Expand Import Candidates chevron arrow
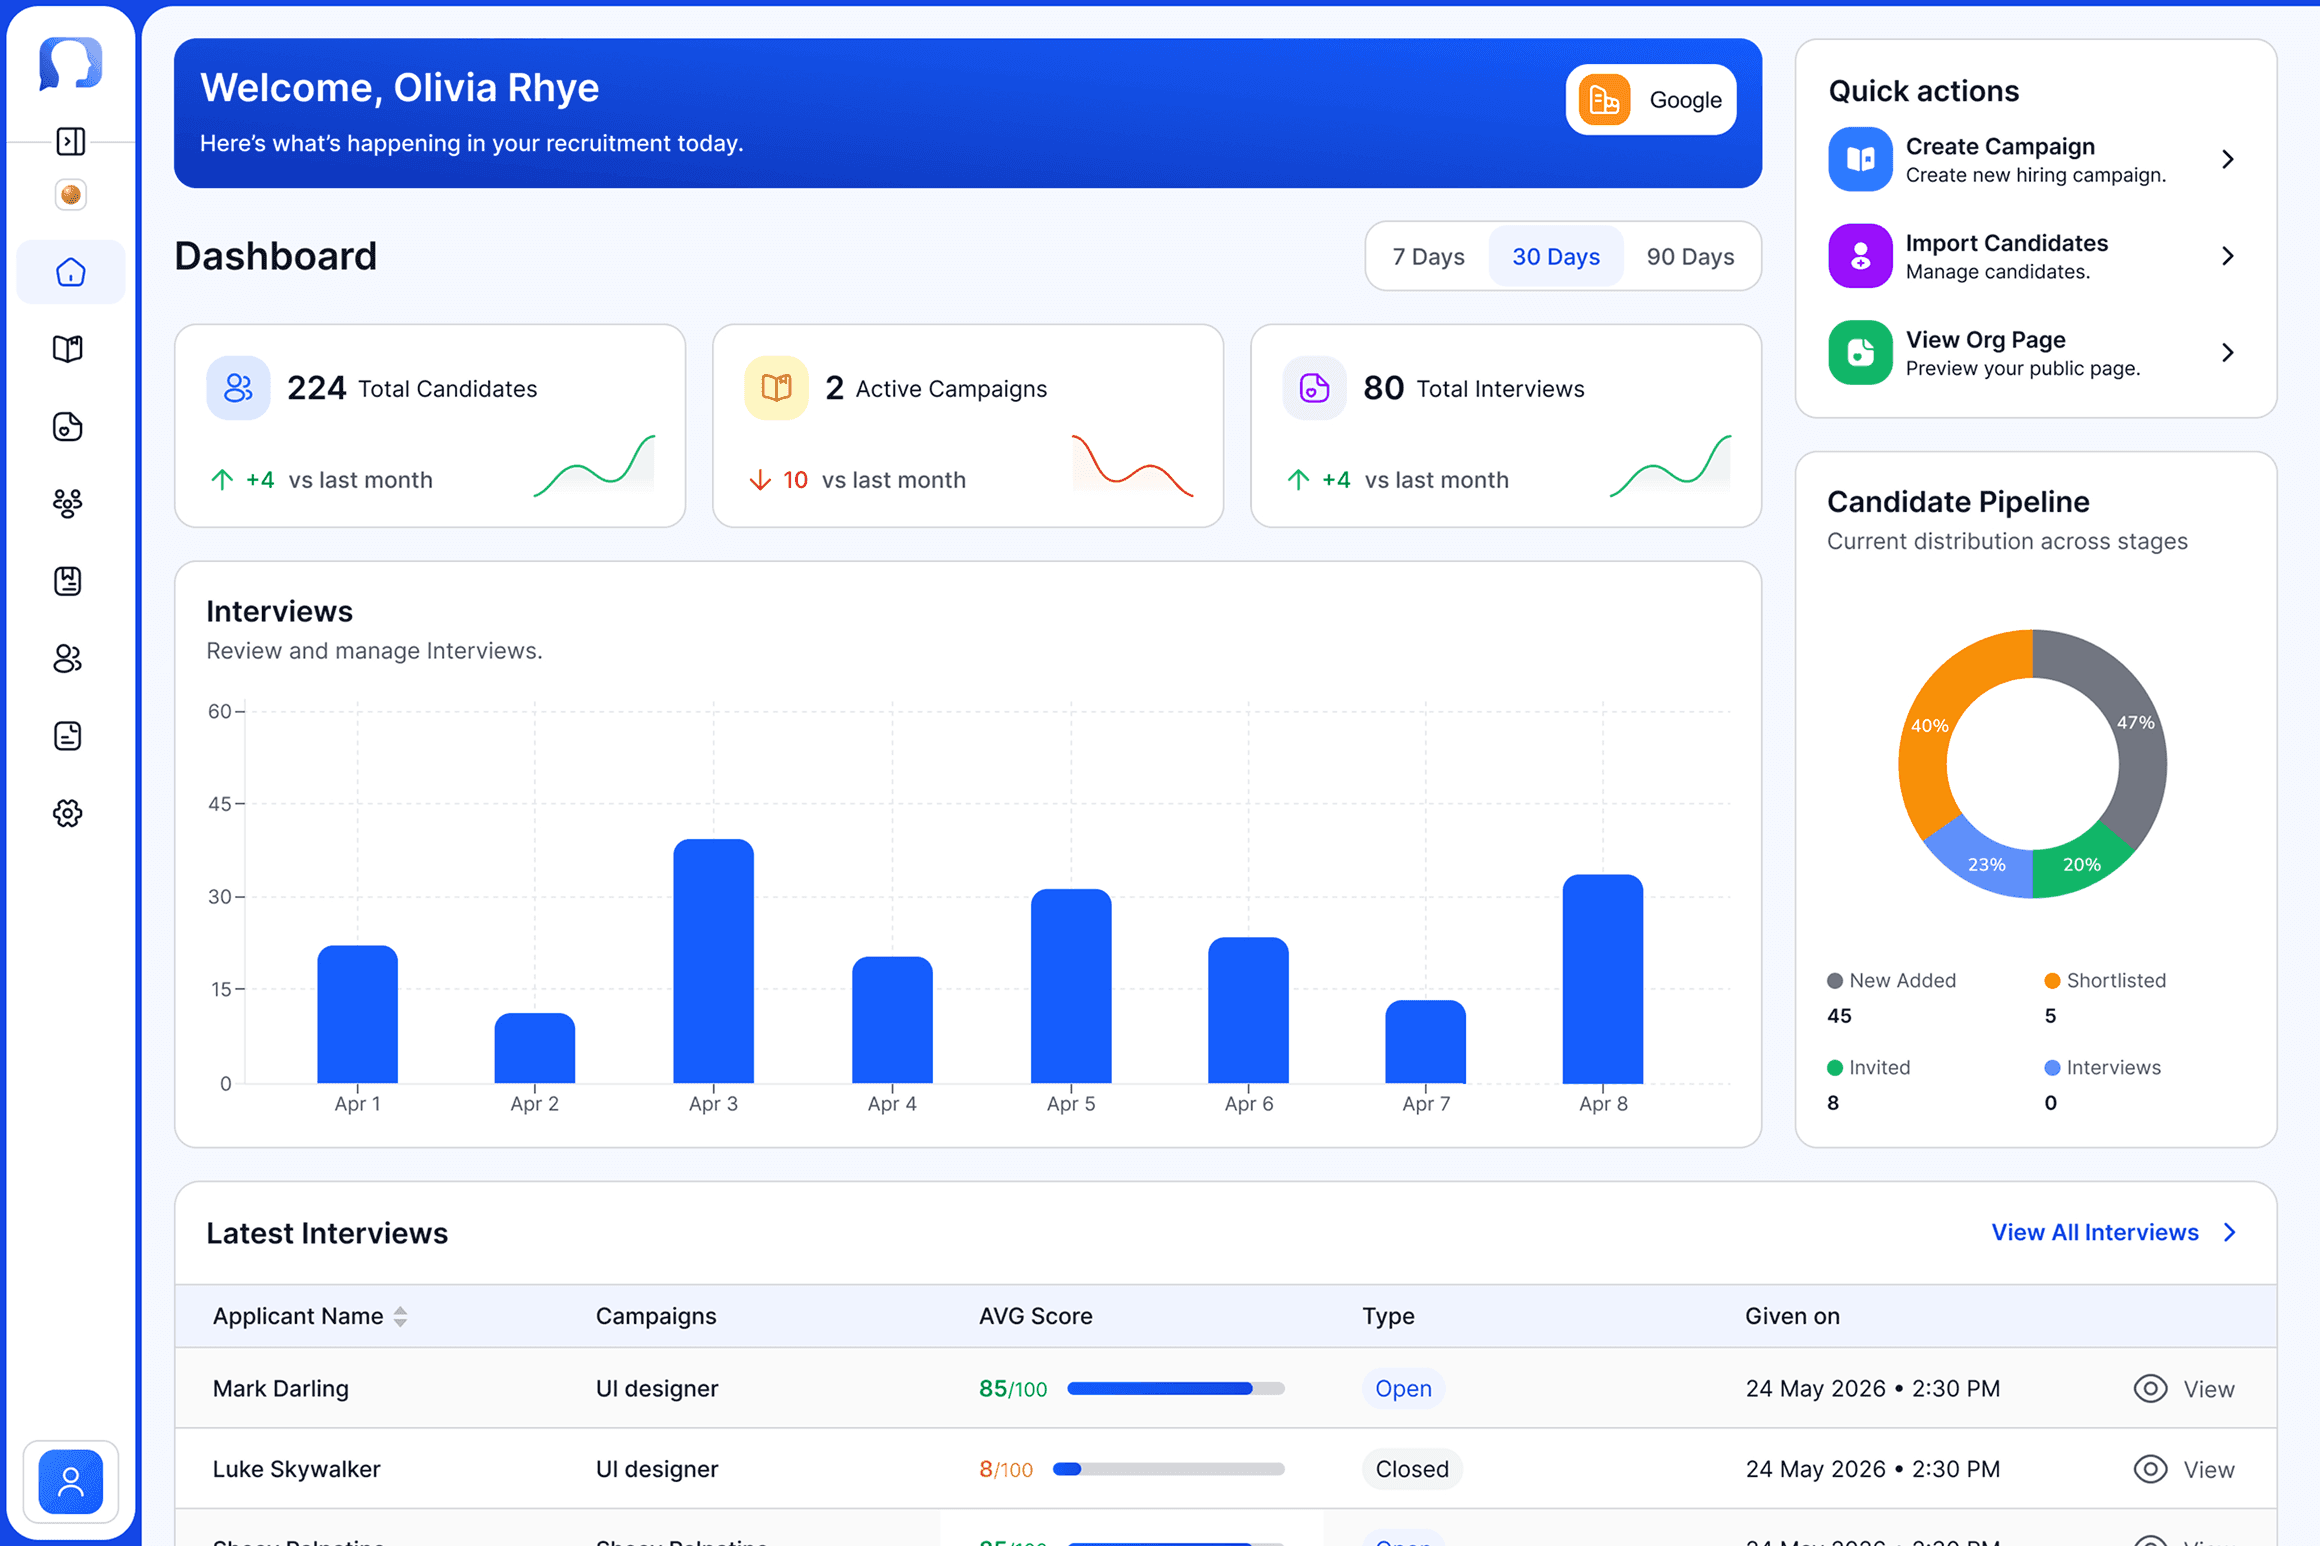 pyautogui.click(x=2228, y=256)
